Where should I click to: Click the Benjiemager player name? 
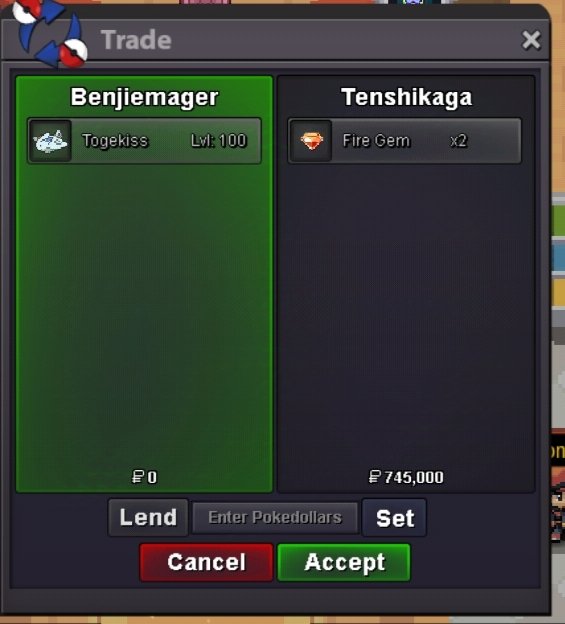(144, 97)
